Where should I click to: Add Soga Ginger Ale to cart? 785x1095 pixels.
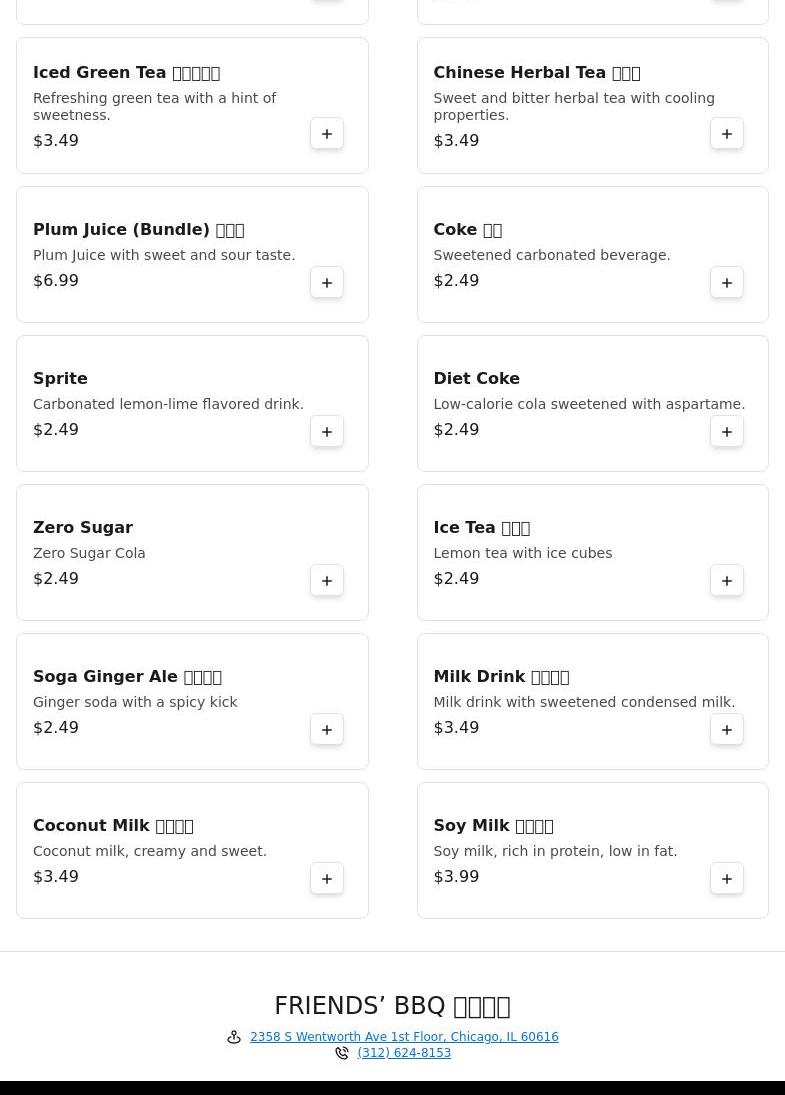coord(327,730)
